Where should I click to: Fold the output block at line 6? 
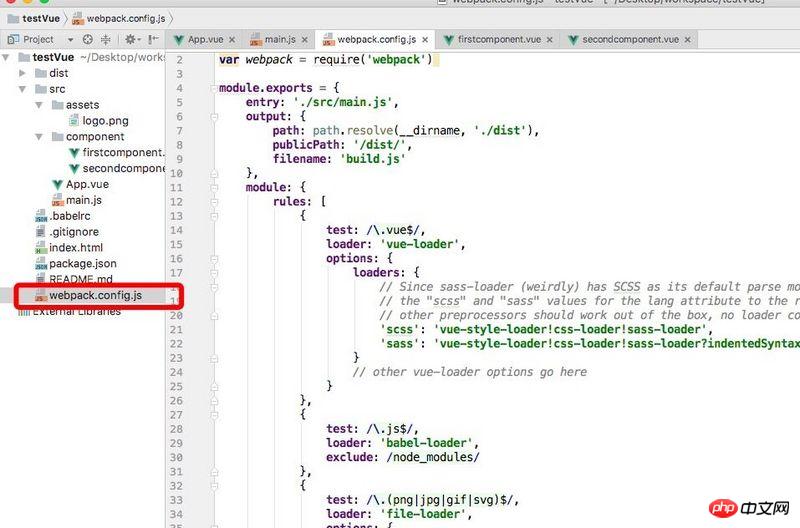click(214, 117)
